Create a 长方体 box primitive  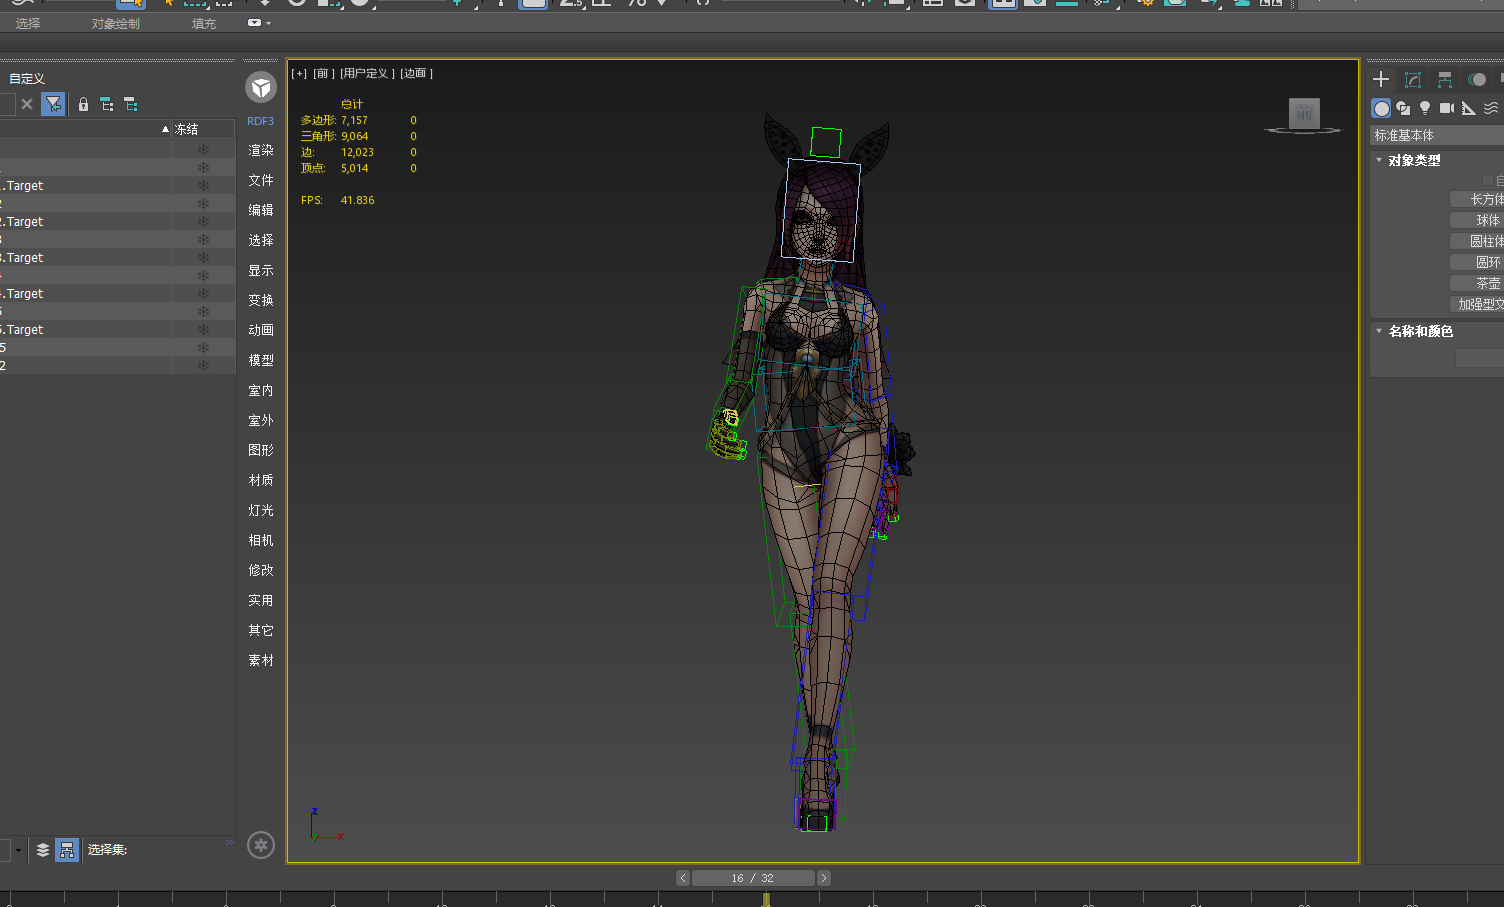1478,199
